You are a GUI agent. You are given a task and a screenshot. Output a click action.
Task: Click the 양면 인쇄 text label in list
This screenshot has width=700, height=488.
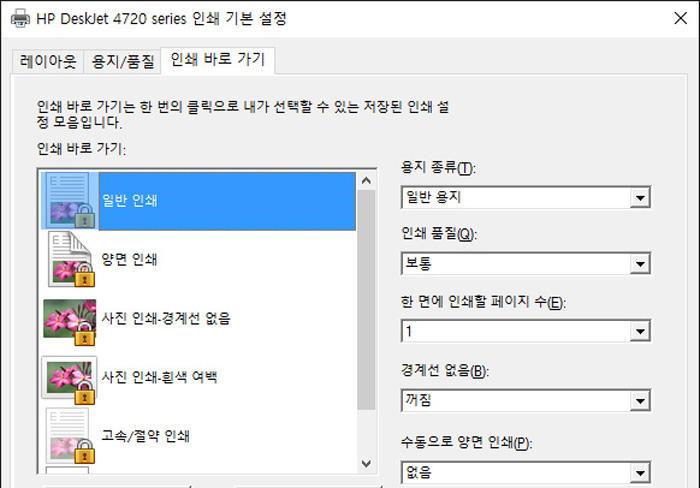[x=130, y=259]
